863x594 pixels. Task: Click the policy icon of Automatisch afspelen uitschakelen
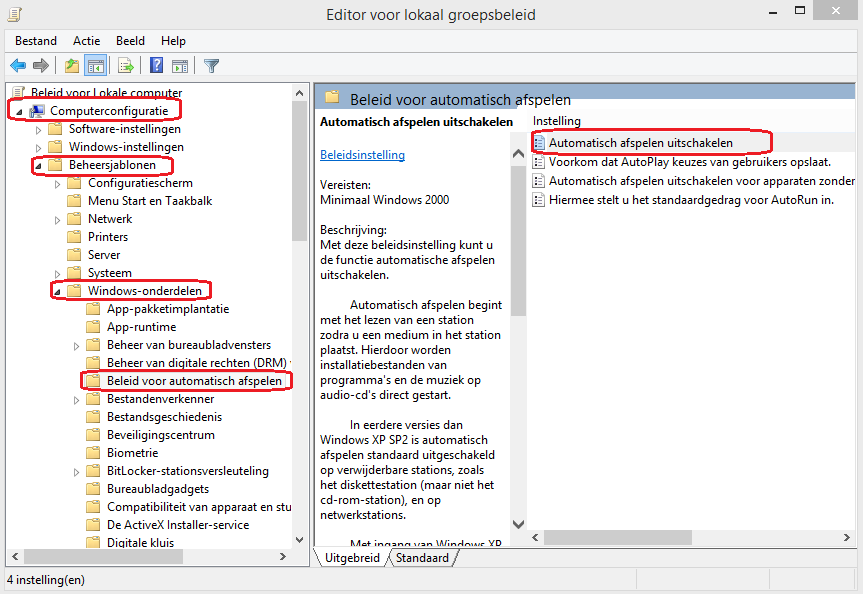[x=539, y=143]
